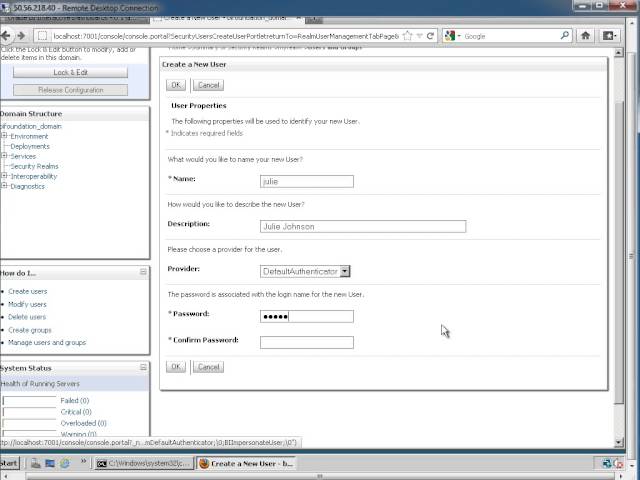Focus the Password input field
Image resolution: width=640 pixels, height=480 pixels.
point(307,316)
